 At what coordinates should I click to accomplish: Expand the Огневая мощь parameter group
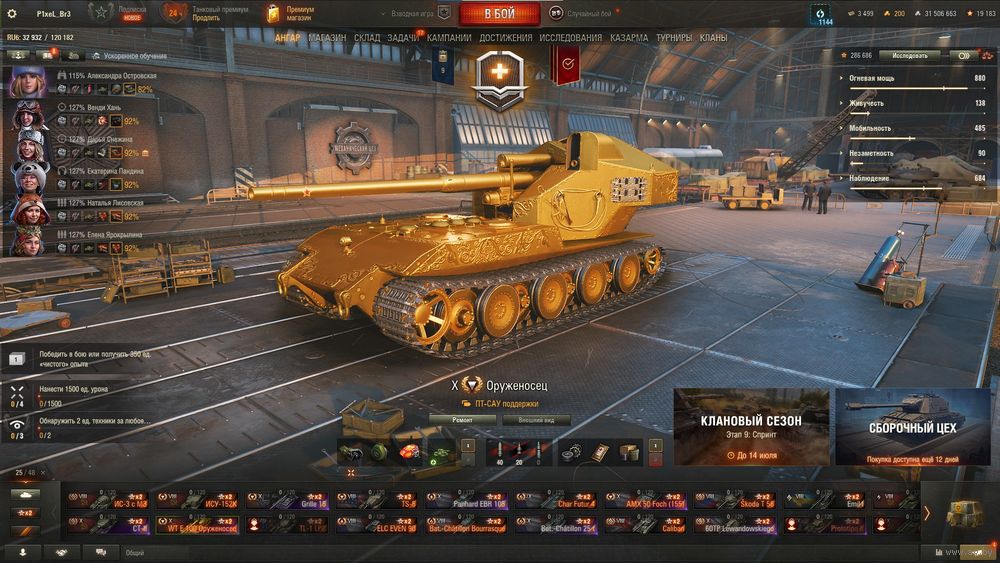pyautogui.click(x=871, y=78)
